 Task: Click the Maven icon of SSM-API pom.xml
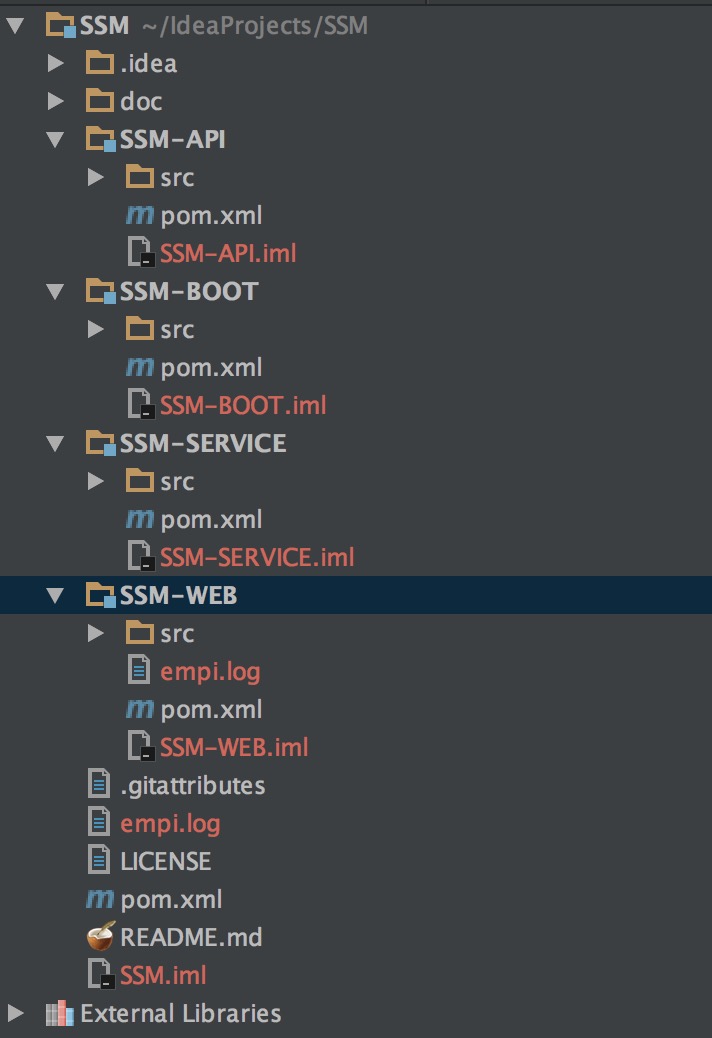coord(140,214)
